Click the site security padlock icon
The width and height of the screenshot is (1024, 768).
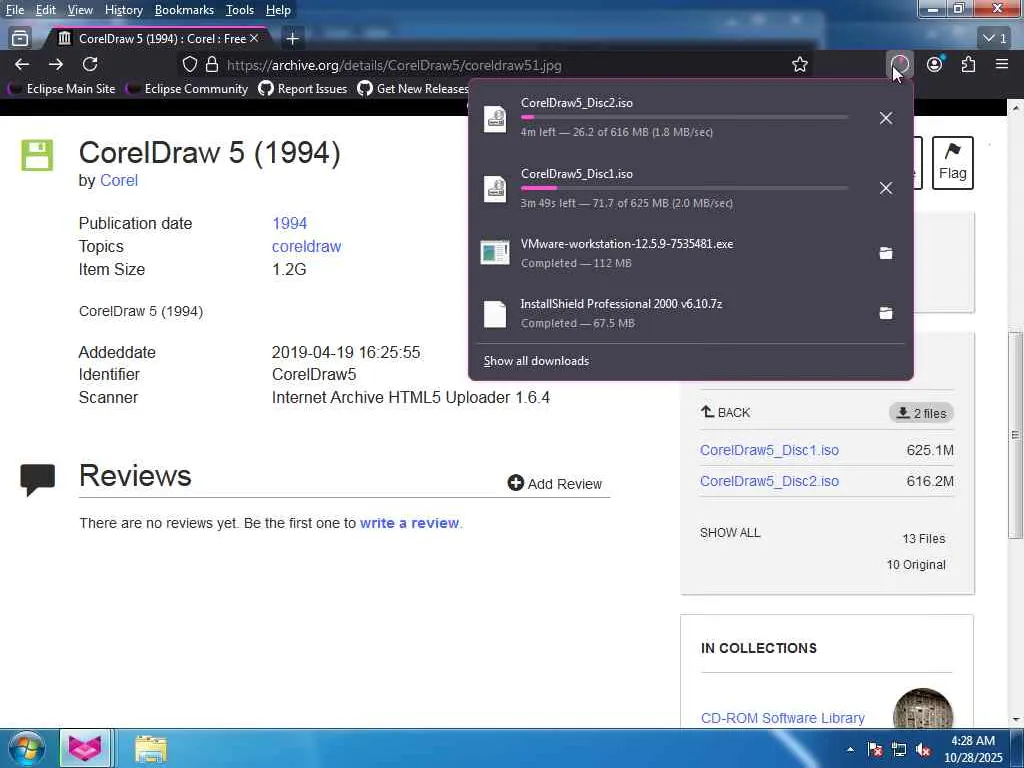tap(212, 64)
